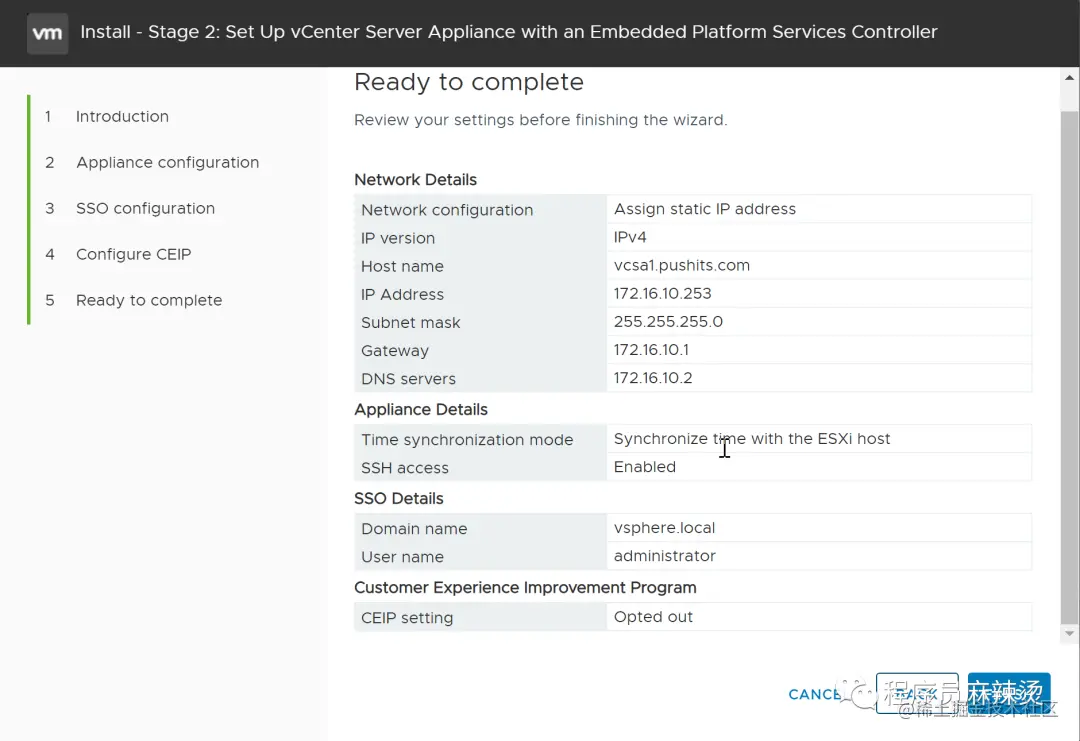This screenshot has width=1080, height=741.
Task: Open the Appliance configuration step
Action: tap(167, 163)
